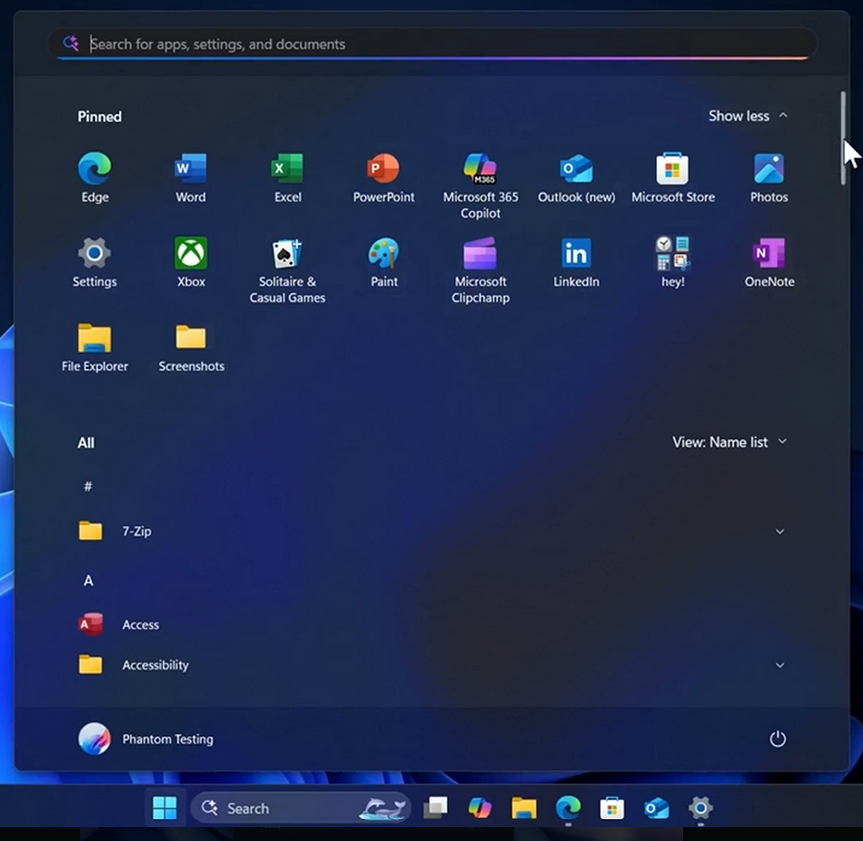This screenshot has height=841, width=863.
Task: Open Task View from the taskbar
Action: point(435,808)
